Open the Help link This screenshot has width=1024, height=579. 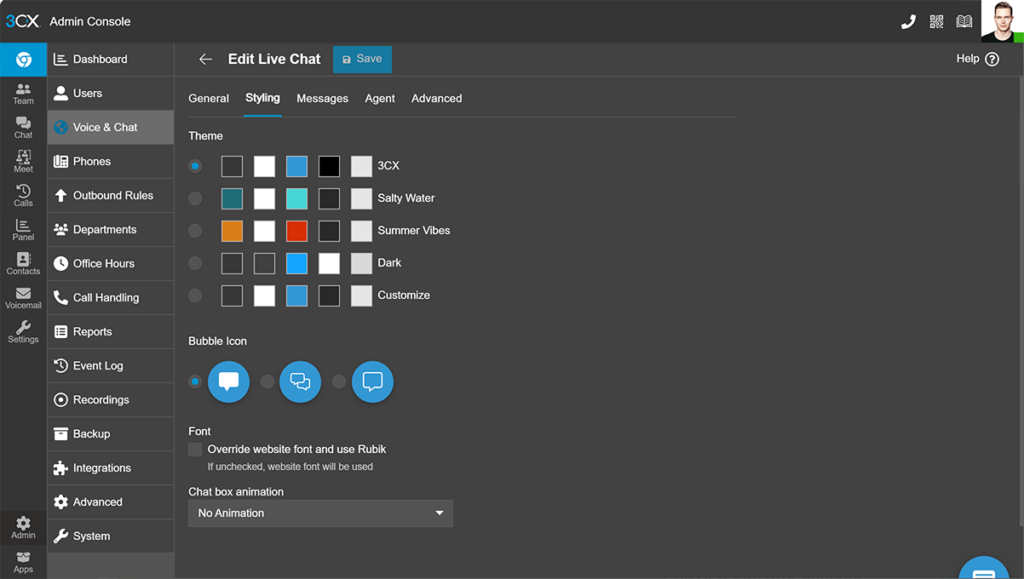[977, 59]
